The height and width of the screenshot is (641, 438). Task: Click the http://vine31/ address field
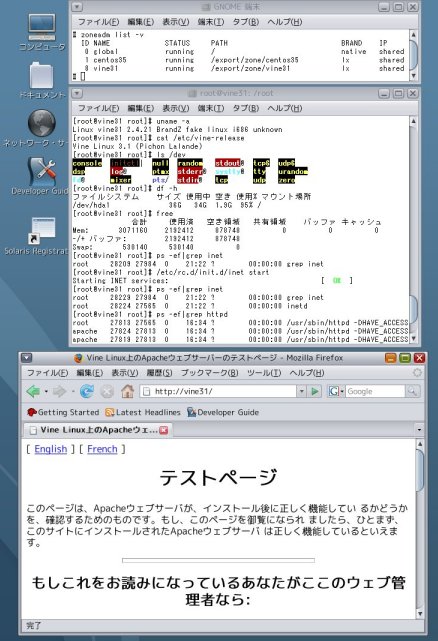click(219, 391)
